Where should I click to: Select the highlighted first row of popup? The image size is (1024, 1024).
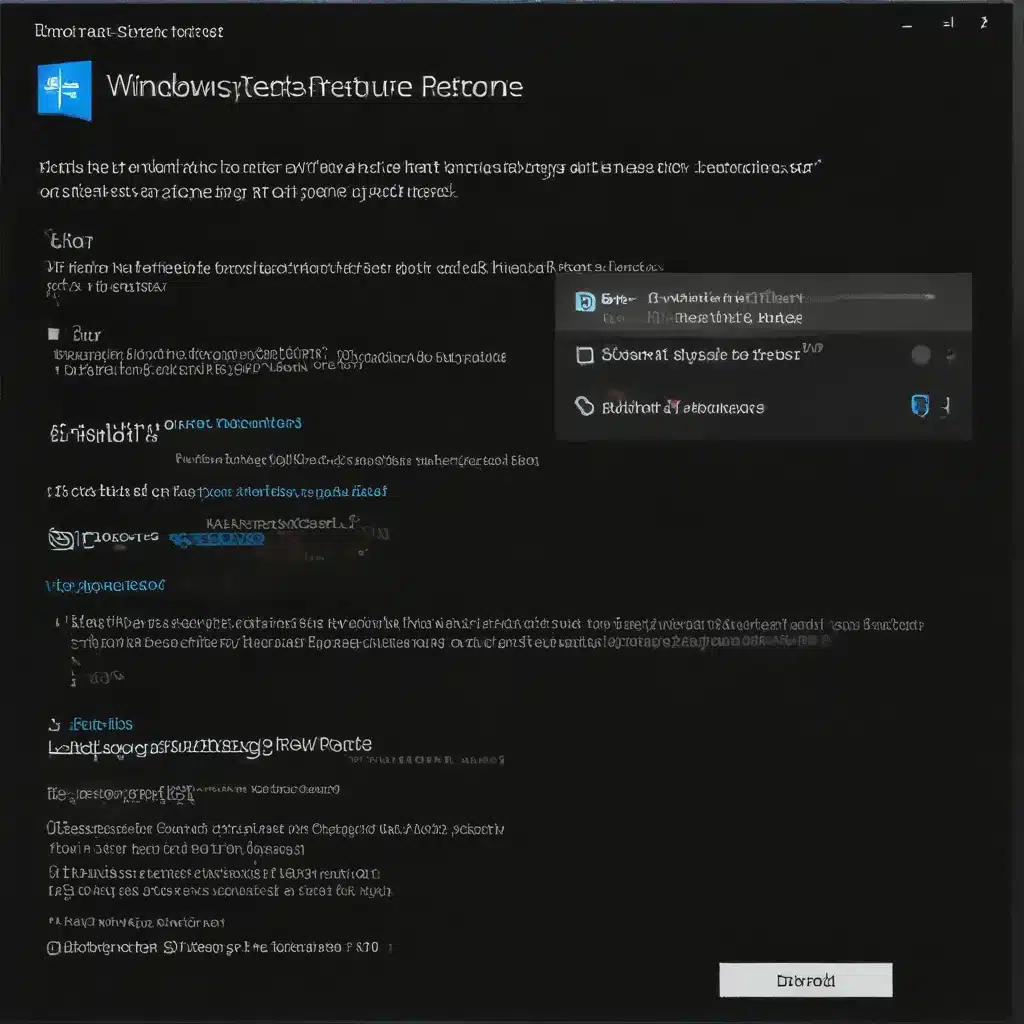point(763,304)
